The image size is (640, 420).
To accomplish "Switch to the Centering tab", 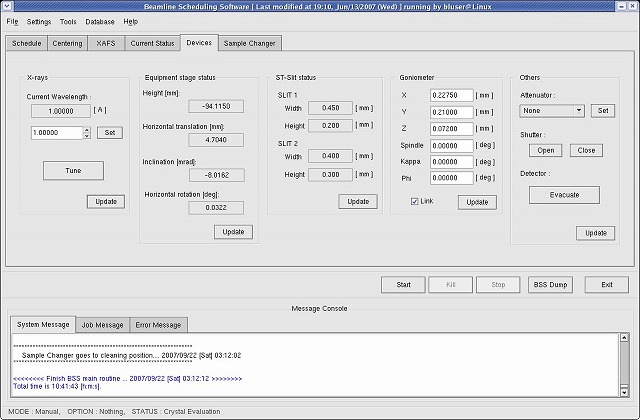I will pos(67,43).
